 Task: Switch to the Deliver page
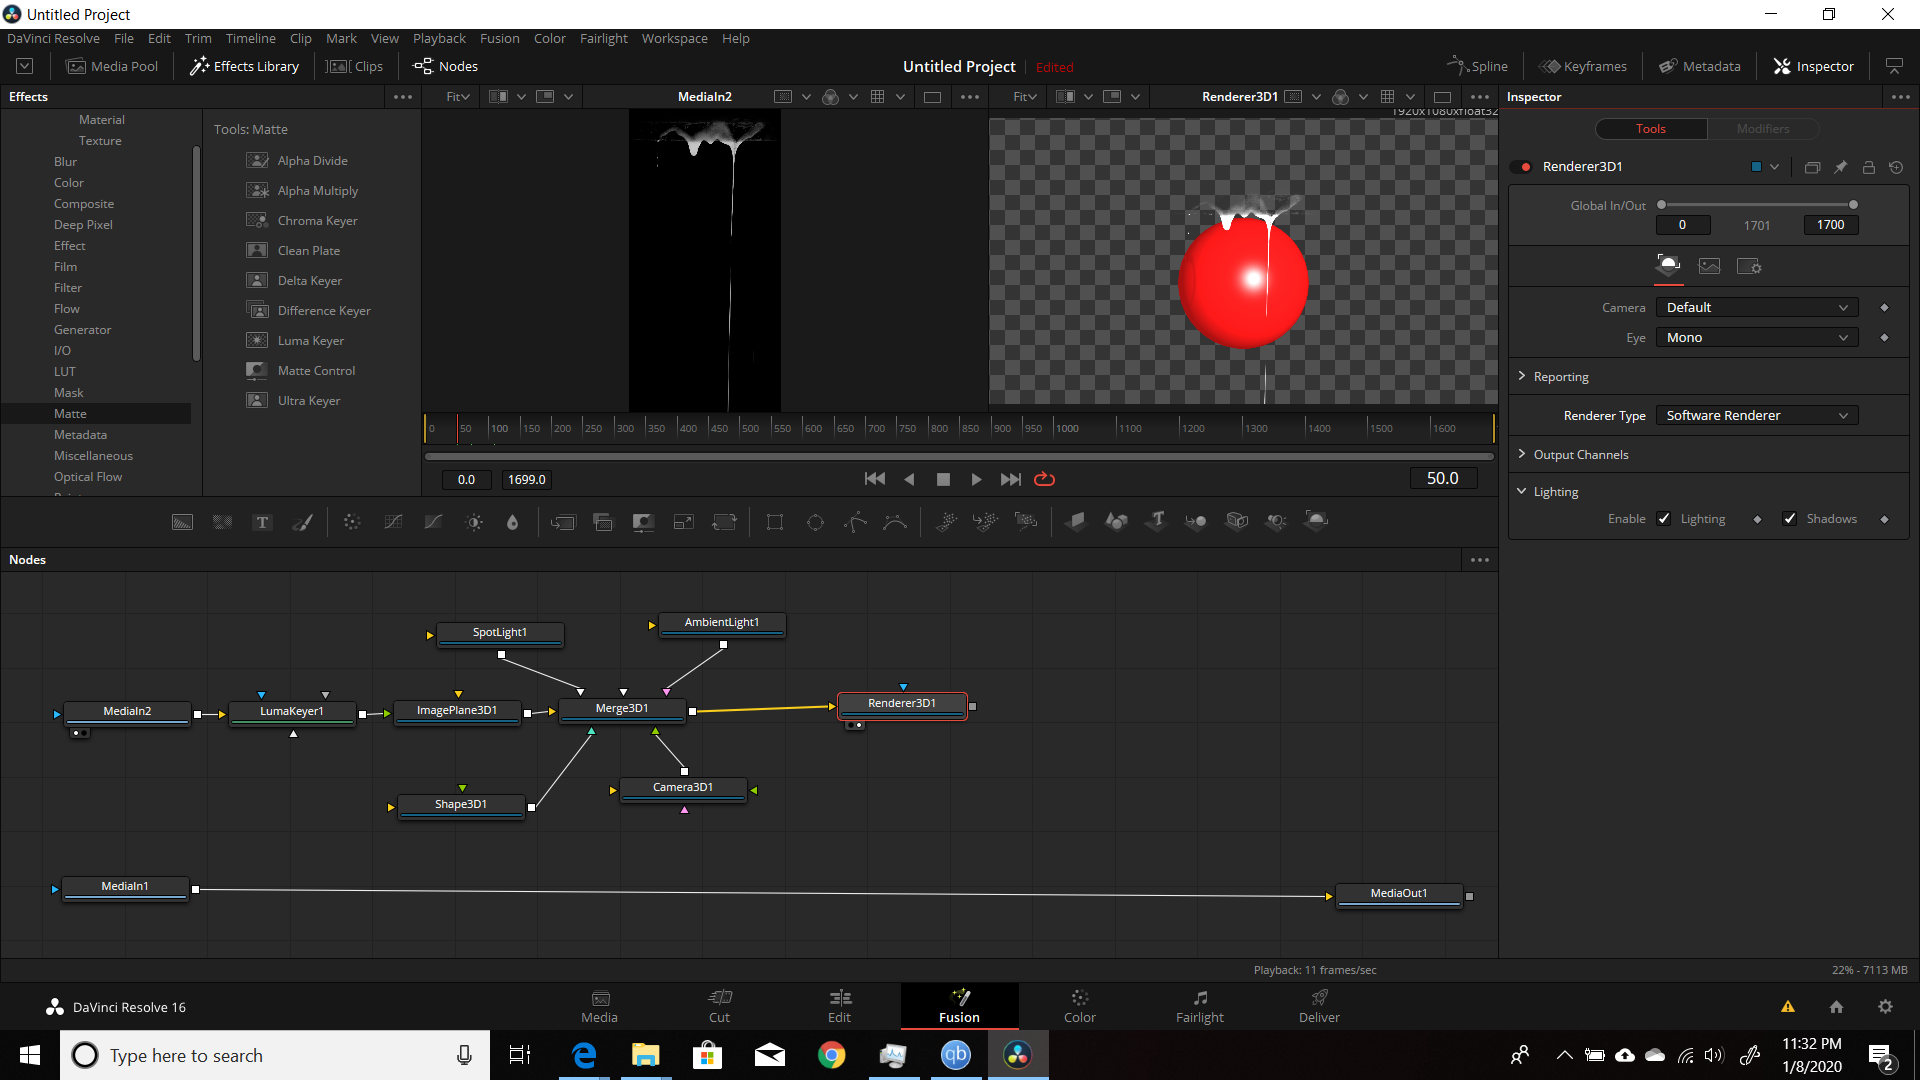1319,1006
